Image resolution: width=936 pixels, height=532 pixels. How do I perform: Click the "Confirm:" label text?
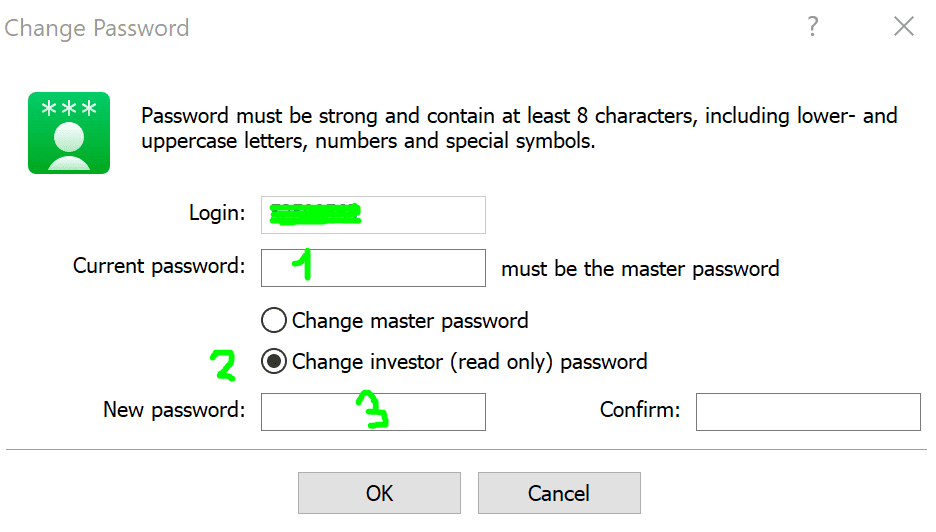click(639, 410)
